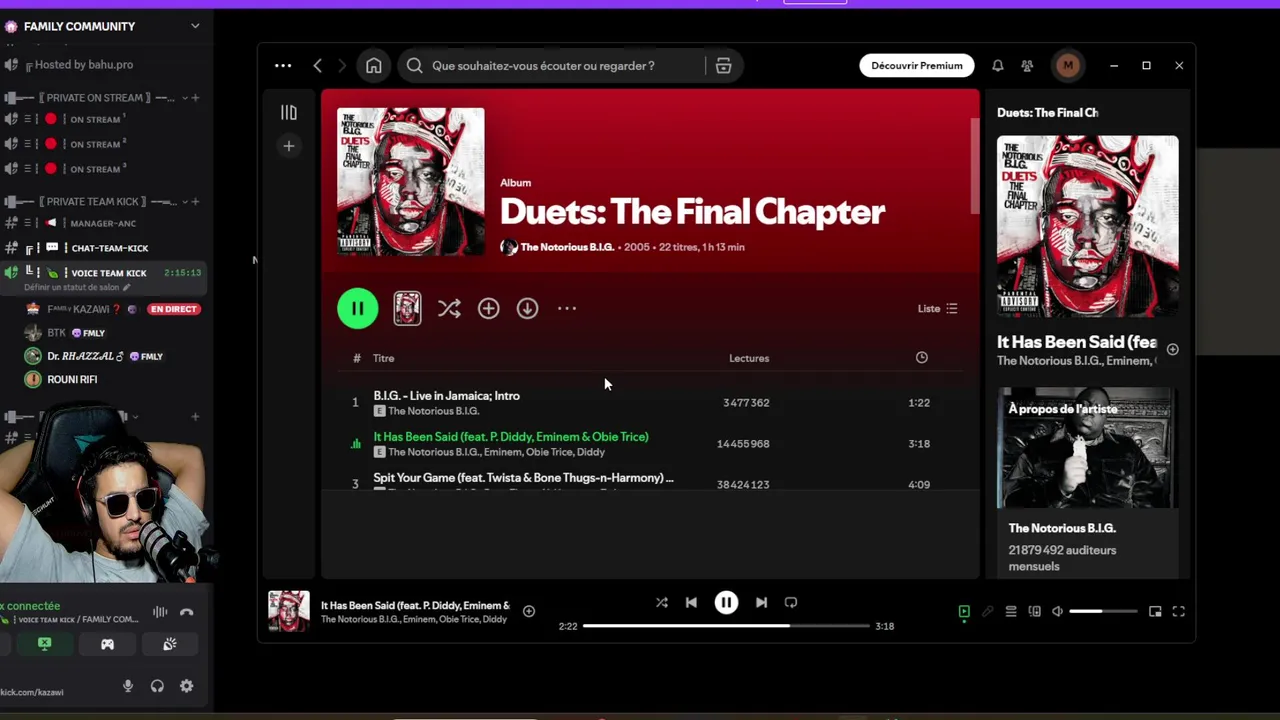
Task: Open Connect to a device icon
Action: tap(1034, 611)
